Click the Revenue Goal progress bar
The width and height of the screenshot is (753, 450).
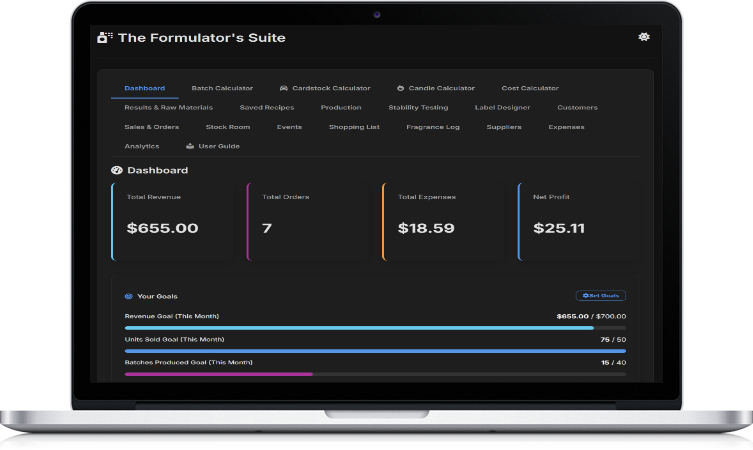pos(375,328)
